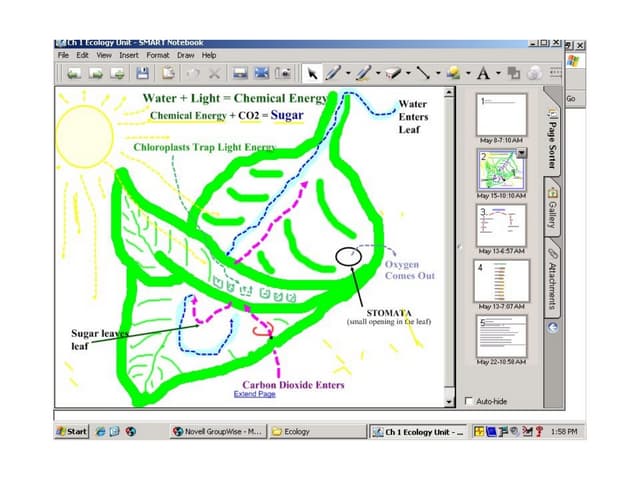Open page 2 thumbnail menu arrow
640x480 pixels.
521,153
